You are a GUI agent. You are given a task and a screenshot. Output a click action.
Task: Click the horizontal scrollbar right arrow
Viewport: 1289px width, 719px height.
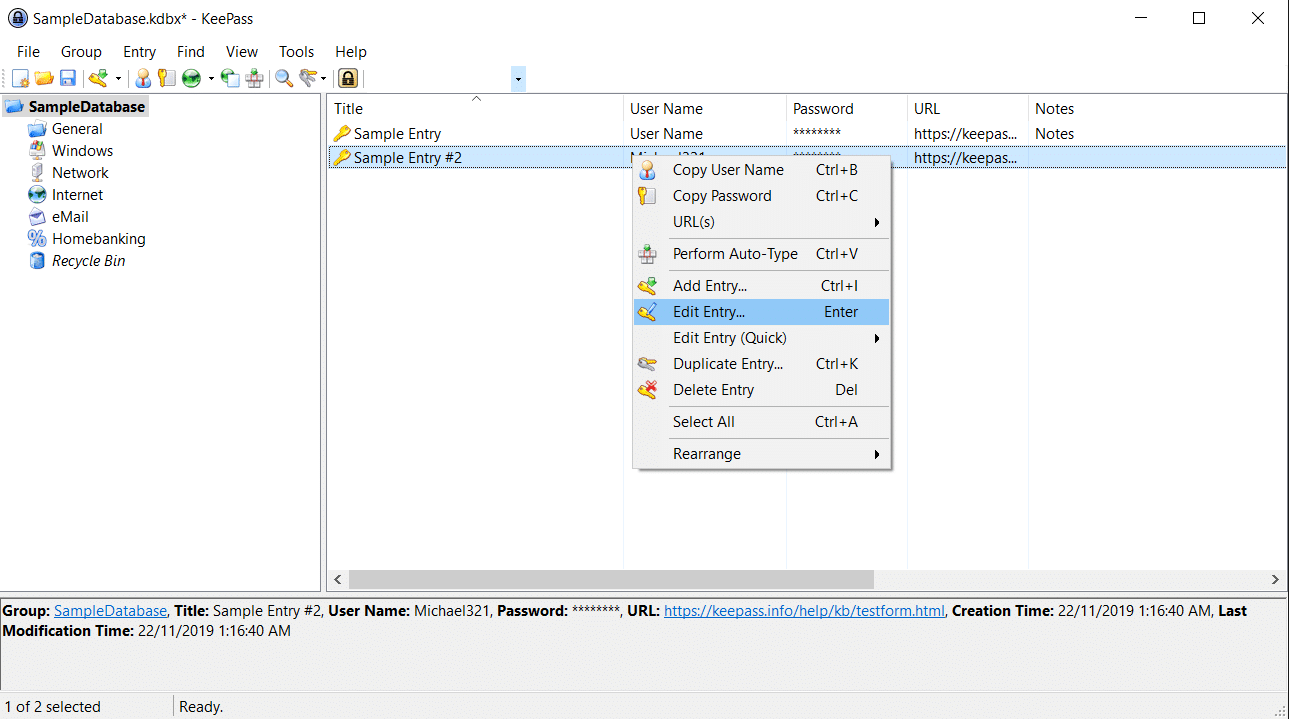coord(1275,579)
